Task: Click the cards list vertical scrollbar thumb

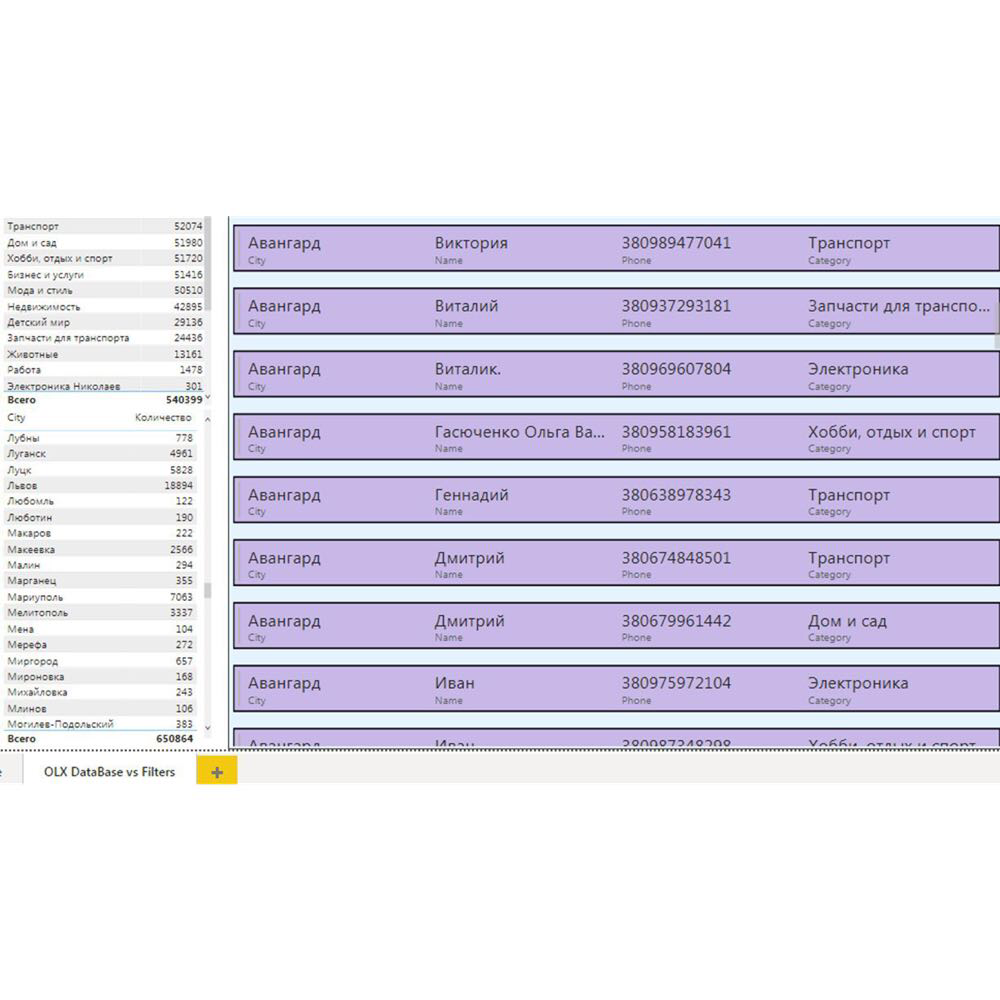Action: (997, 325)
